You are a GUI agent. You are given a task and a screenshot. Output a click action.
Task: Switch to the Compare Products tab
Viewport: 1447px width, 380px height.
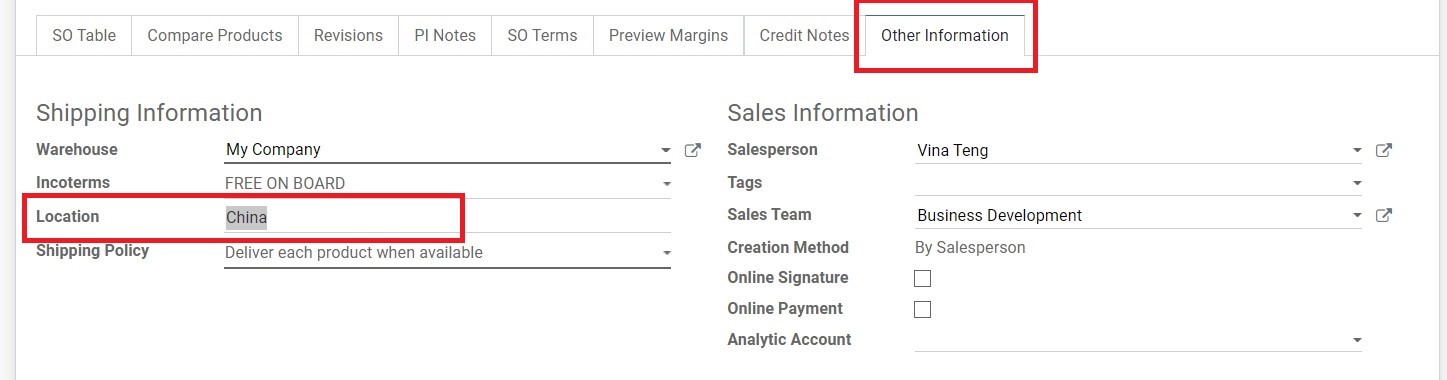pos(215,35)
